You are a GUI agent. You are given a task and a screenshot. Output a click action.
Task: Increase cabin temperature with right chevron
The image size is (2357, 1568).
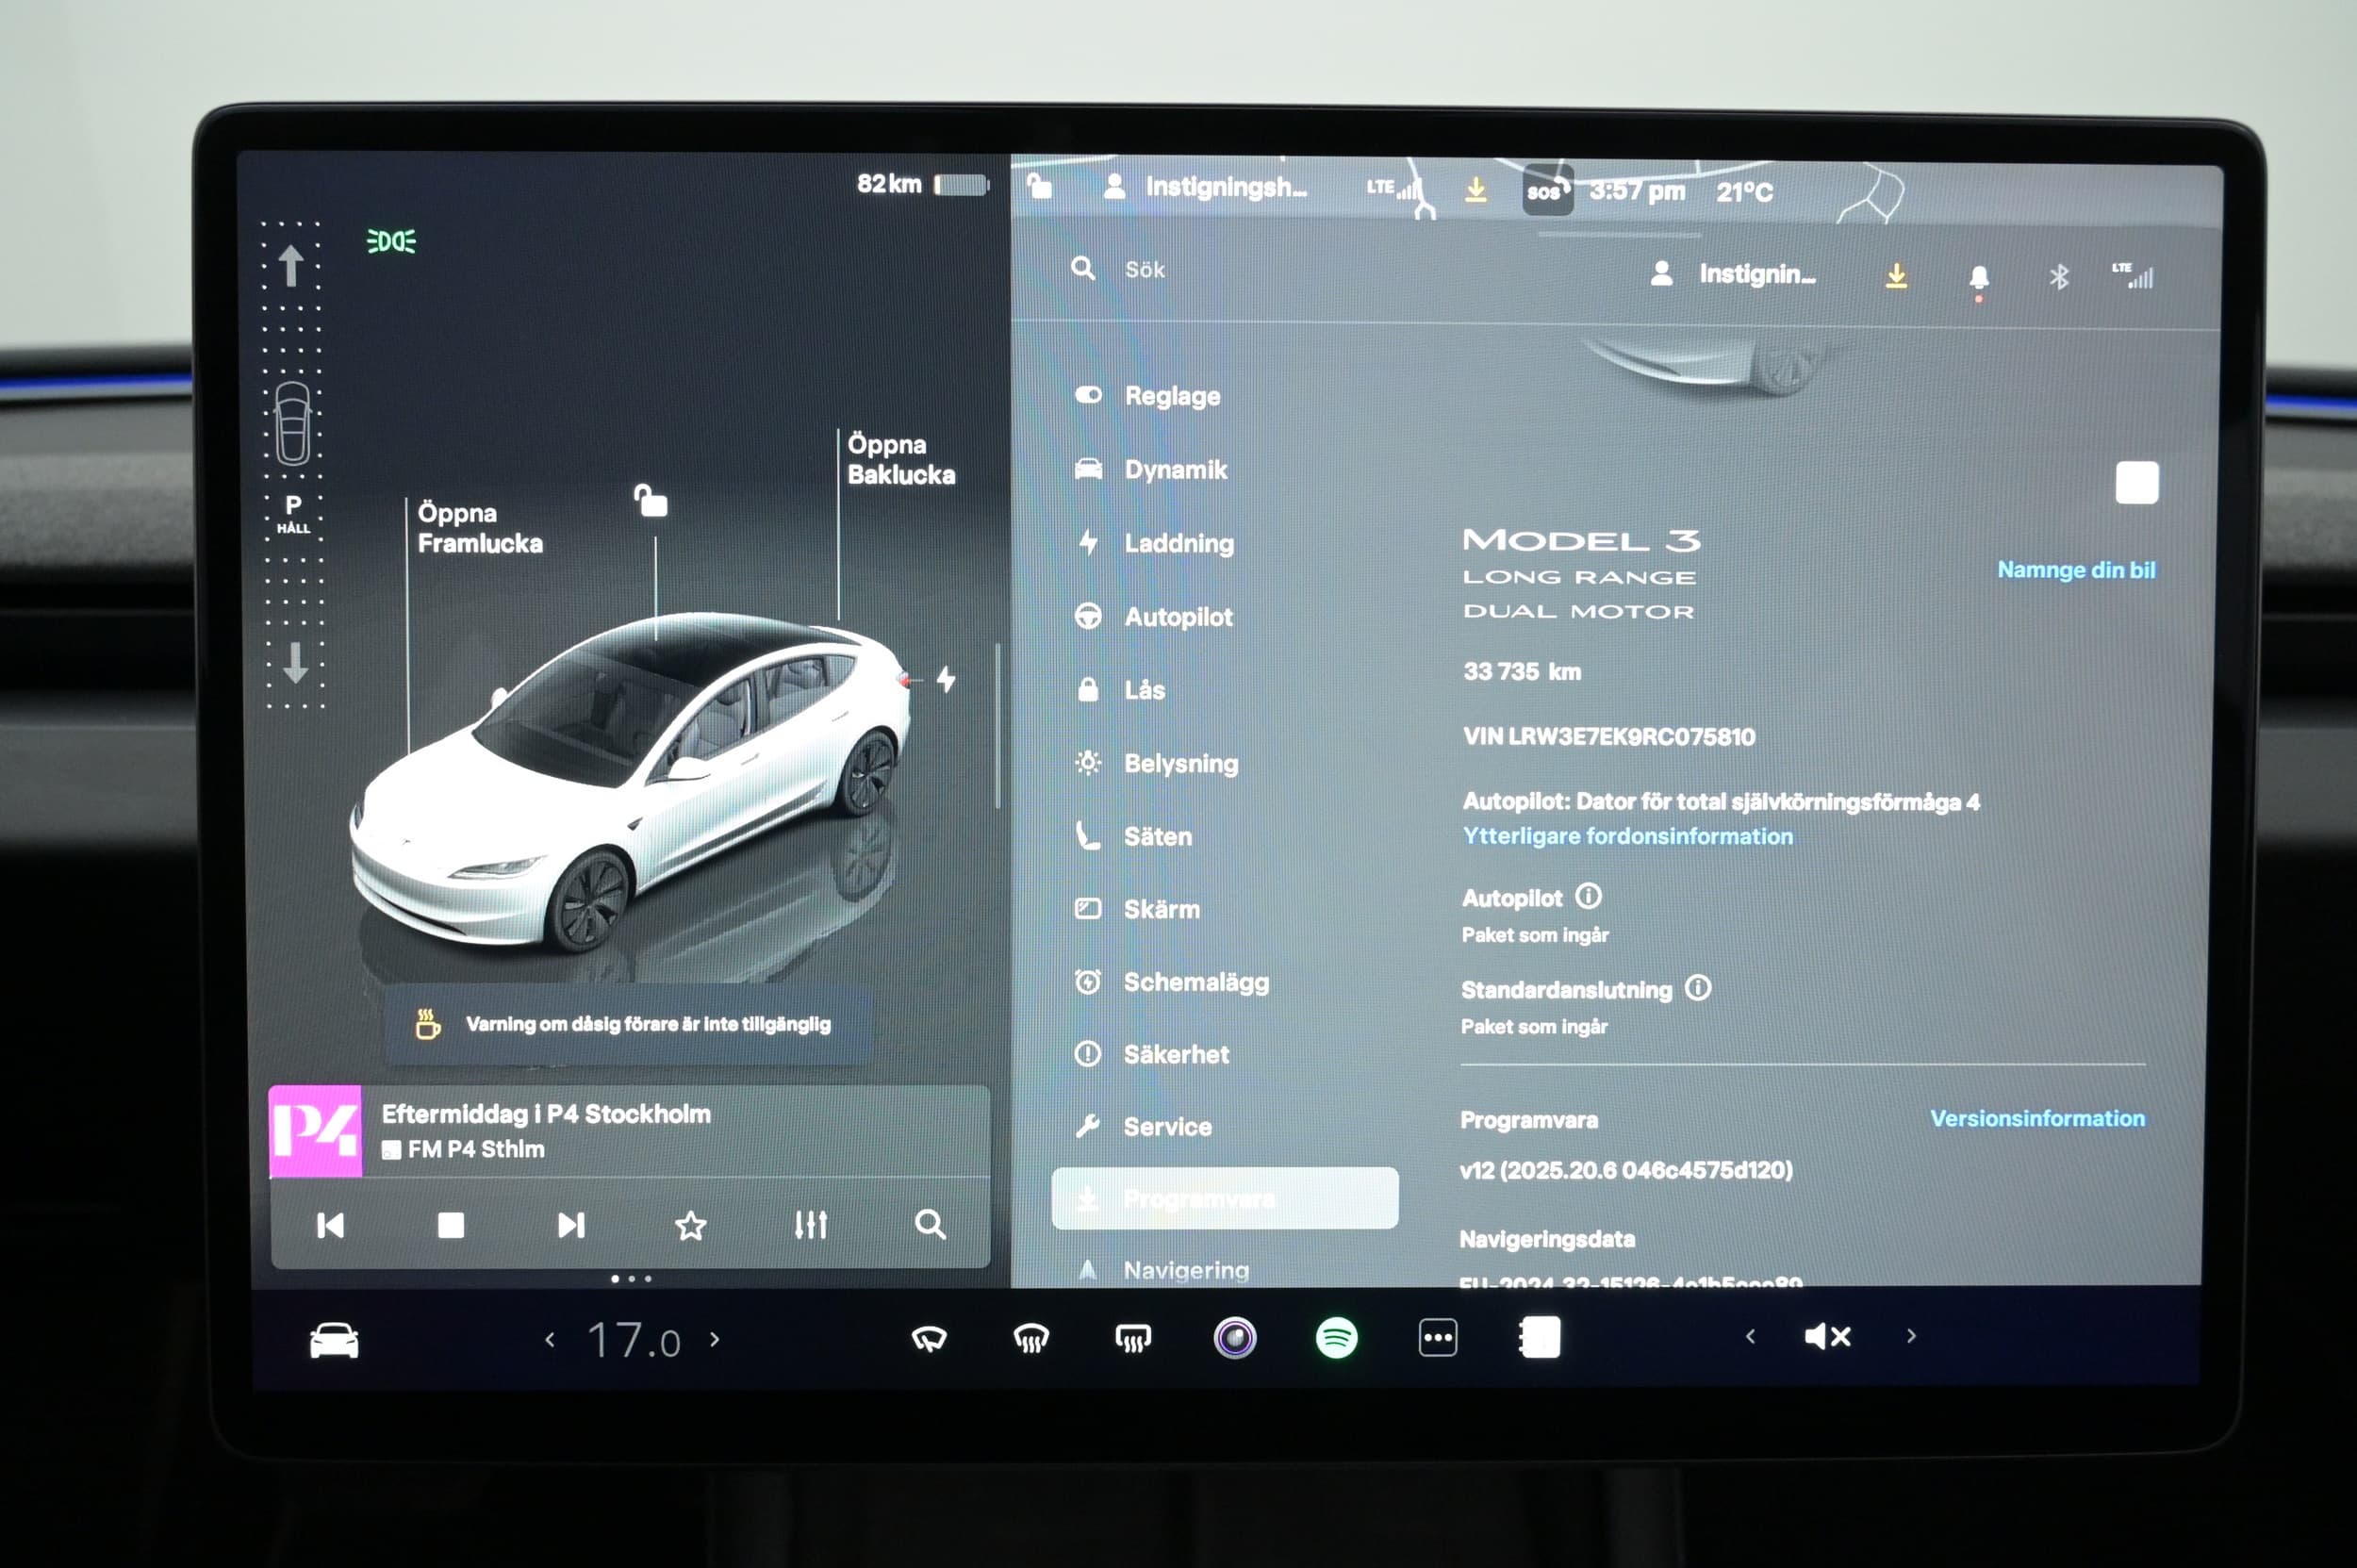pos(714,1339)
